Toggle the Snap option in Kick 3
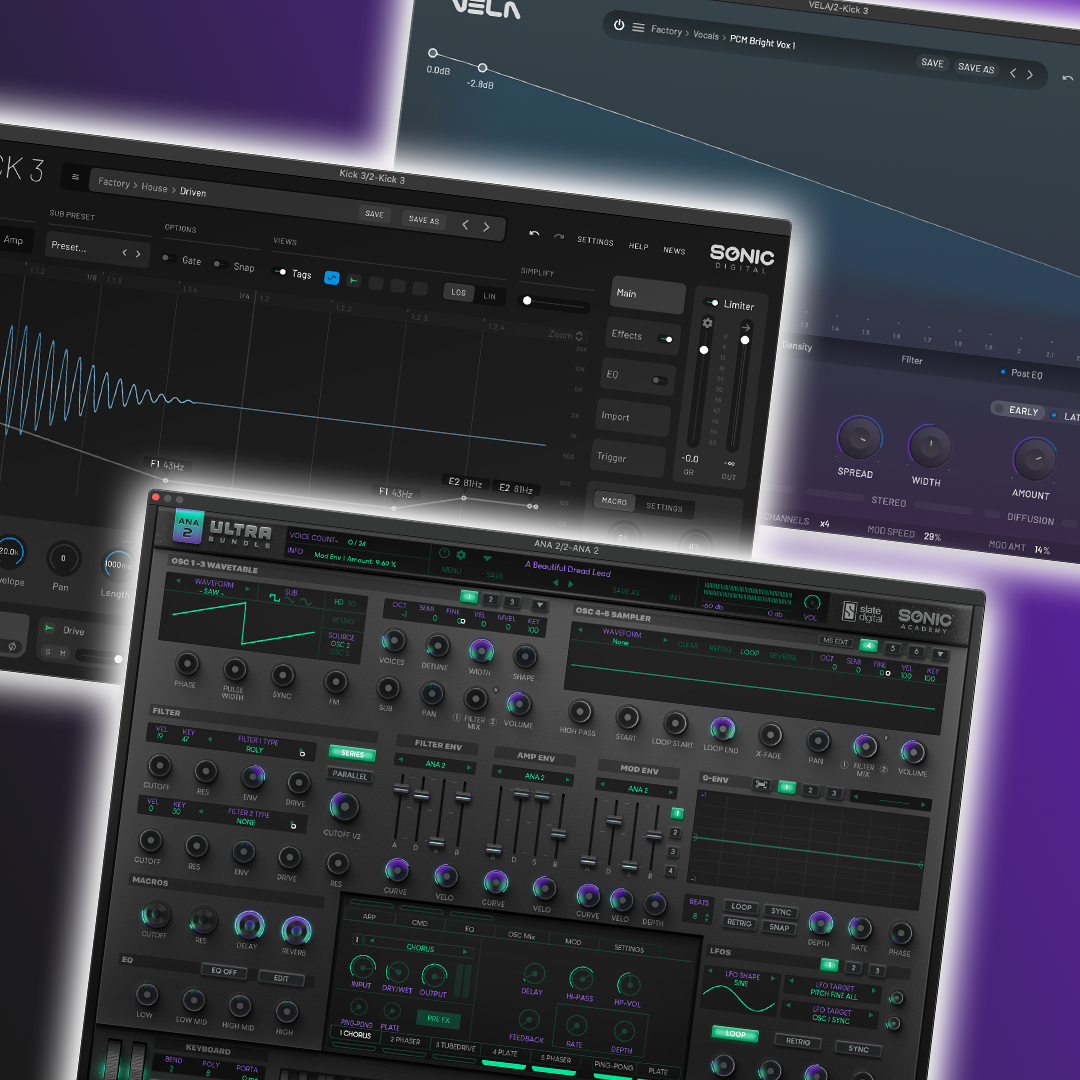 point(219,264)
